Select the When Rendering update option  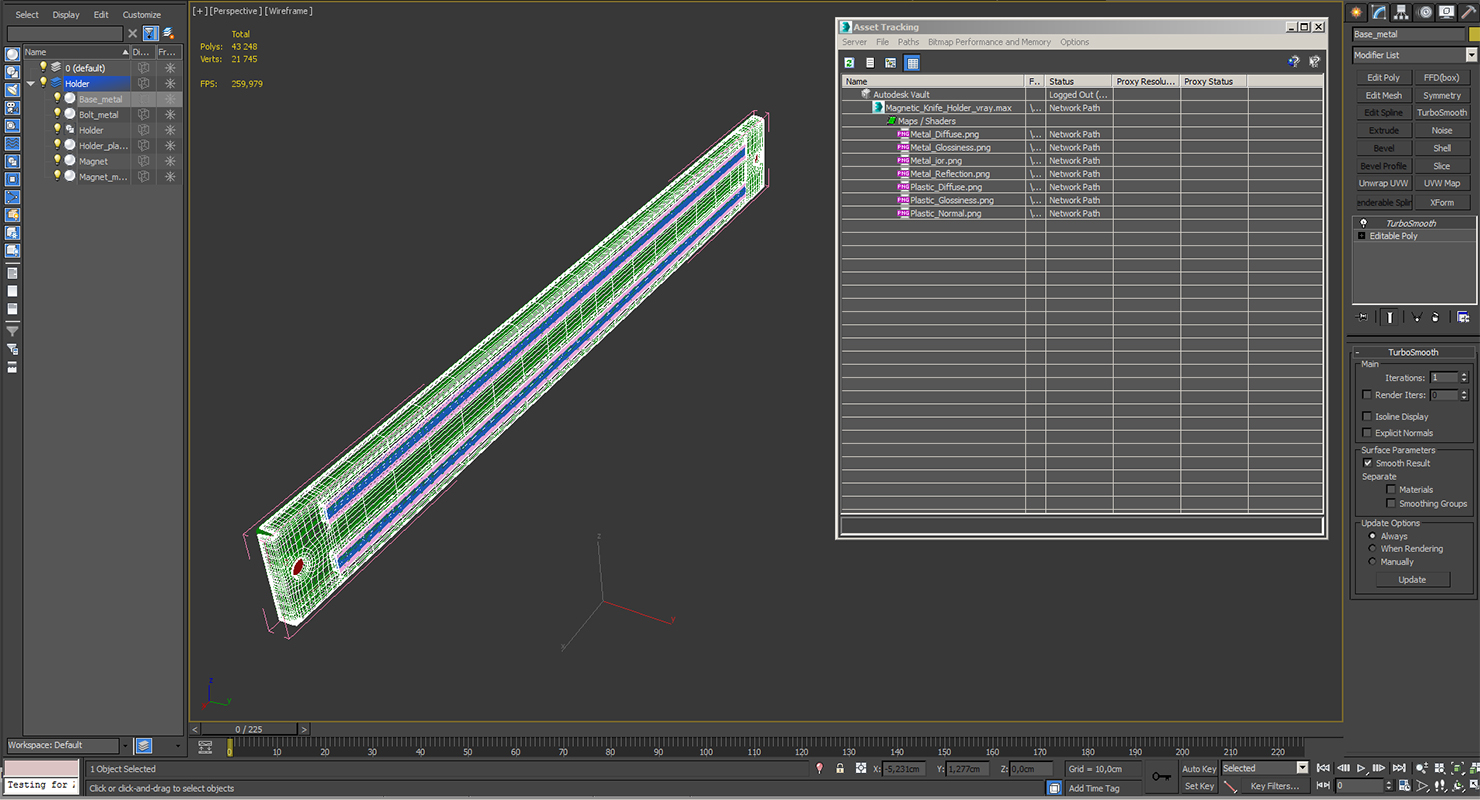click(1372, 548)
